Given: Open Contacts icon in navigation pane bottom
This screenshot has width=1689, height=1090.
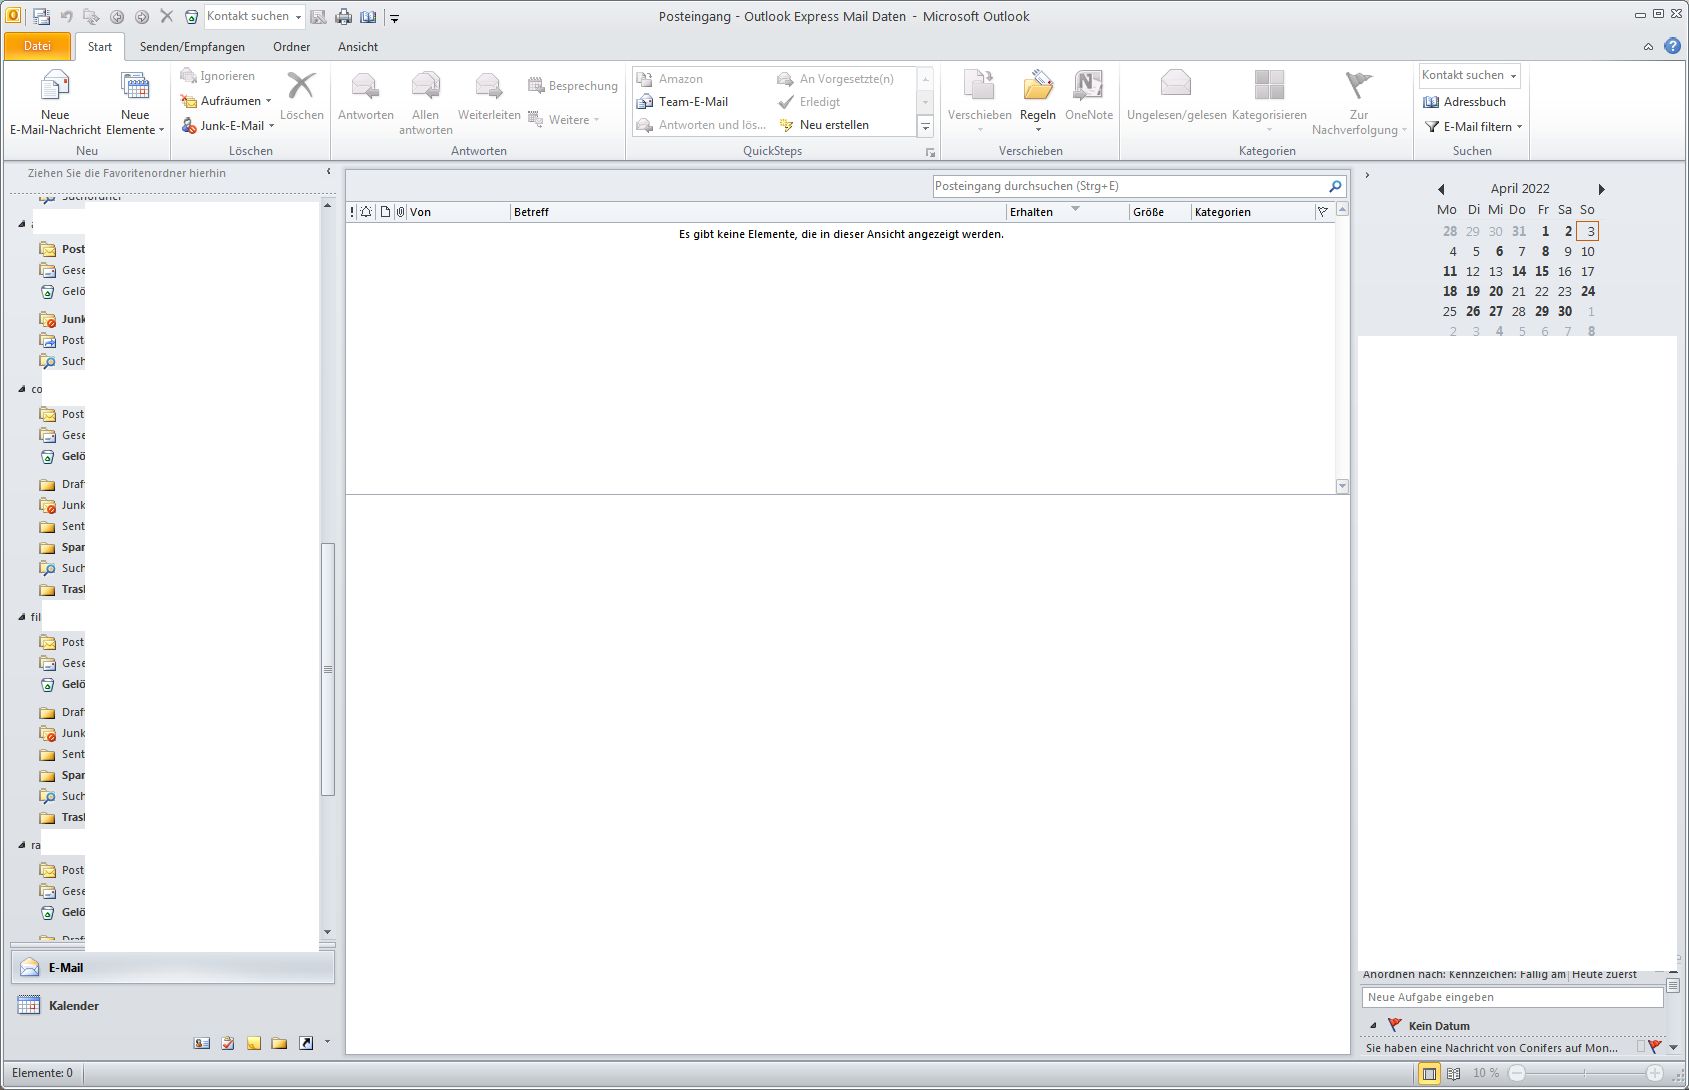Looking at the screenshot, I should (x=202, y=1043).
